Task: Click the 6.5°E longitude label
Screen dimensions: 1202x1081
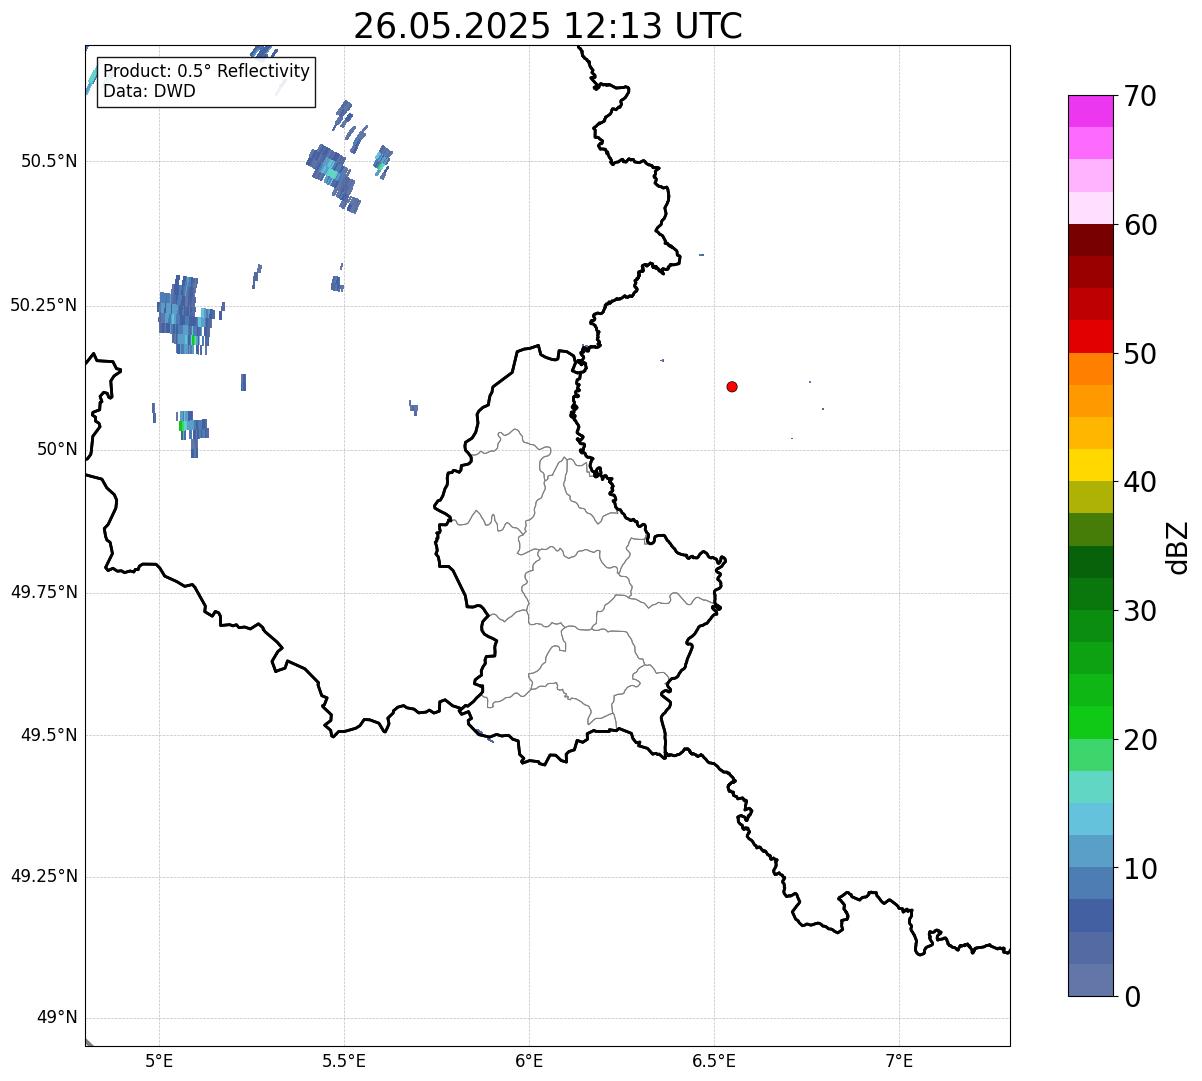Action: 714,1060
